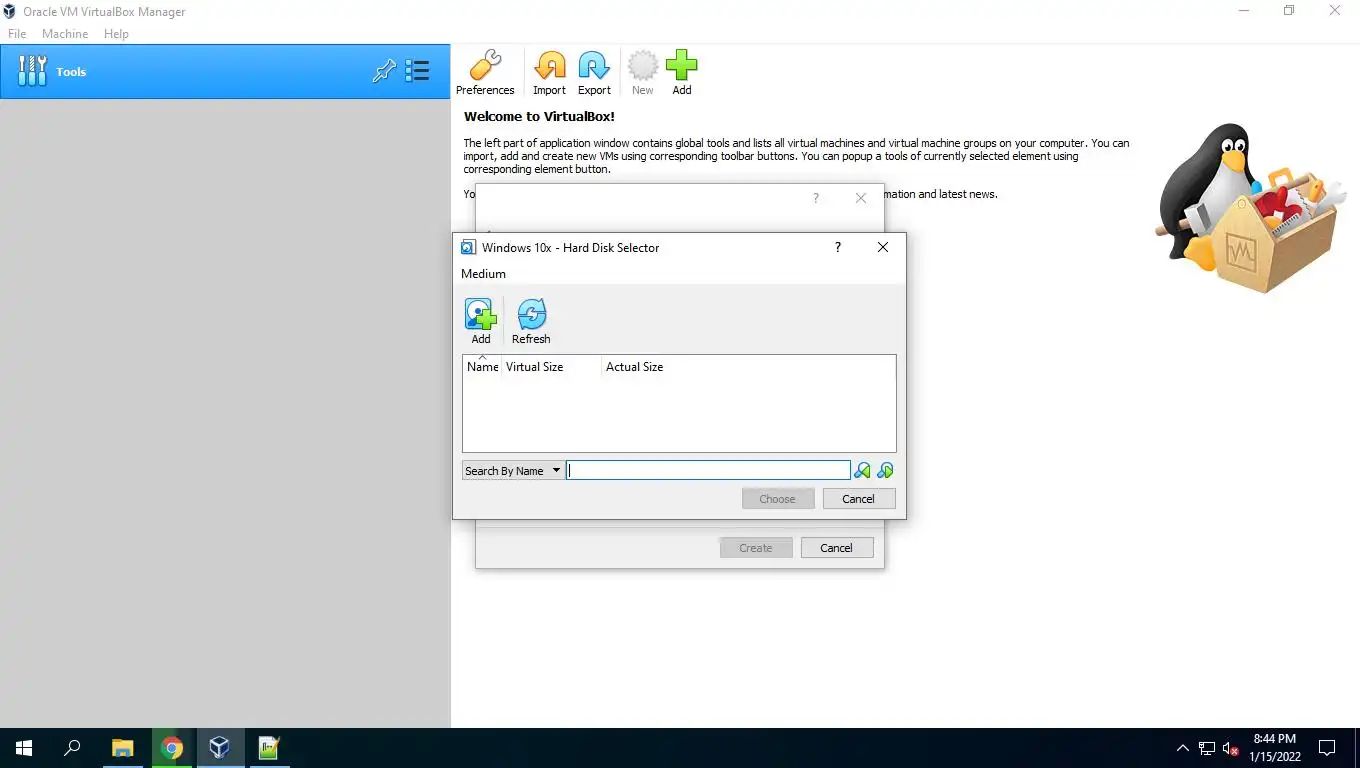Sort media by Virtual Size column
This screenshot has height=768, width=1360.
pos(551,367)
